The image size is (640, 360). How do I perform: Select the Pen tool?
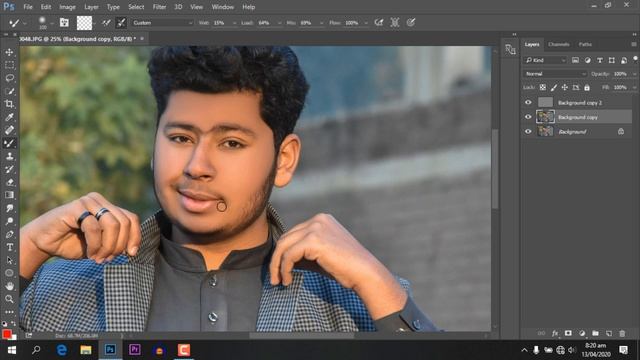point(9,234)
